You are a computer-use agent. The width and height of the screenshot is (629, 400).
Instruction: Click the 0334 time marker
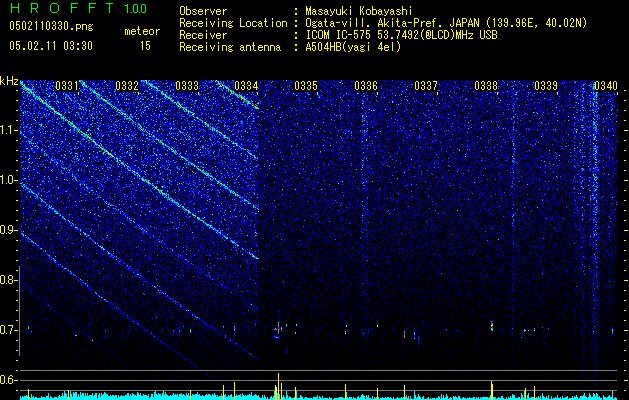pyautogui.click(x=246, y=86)
